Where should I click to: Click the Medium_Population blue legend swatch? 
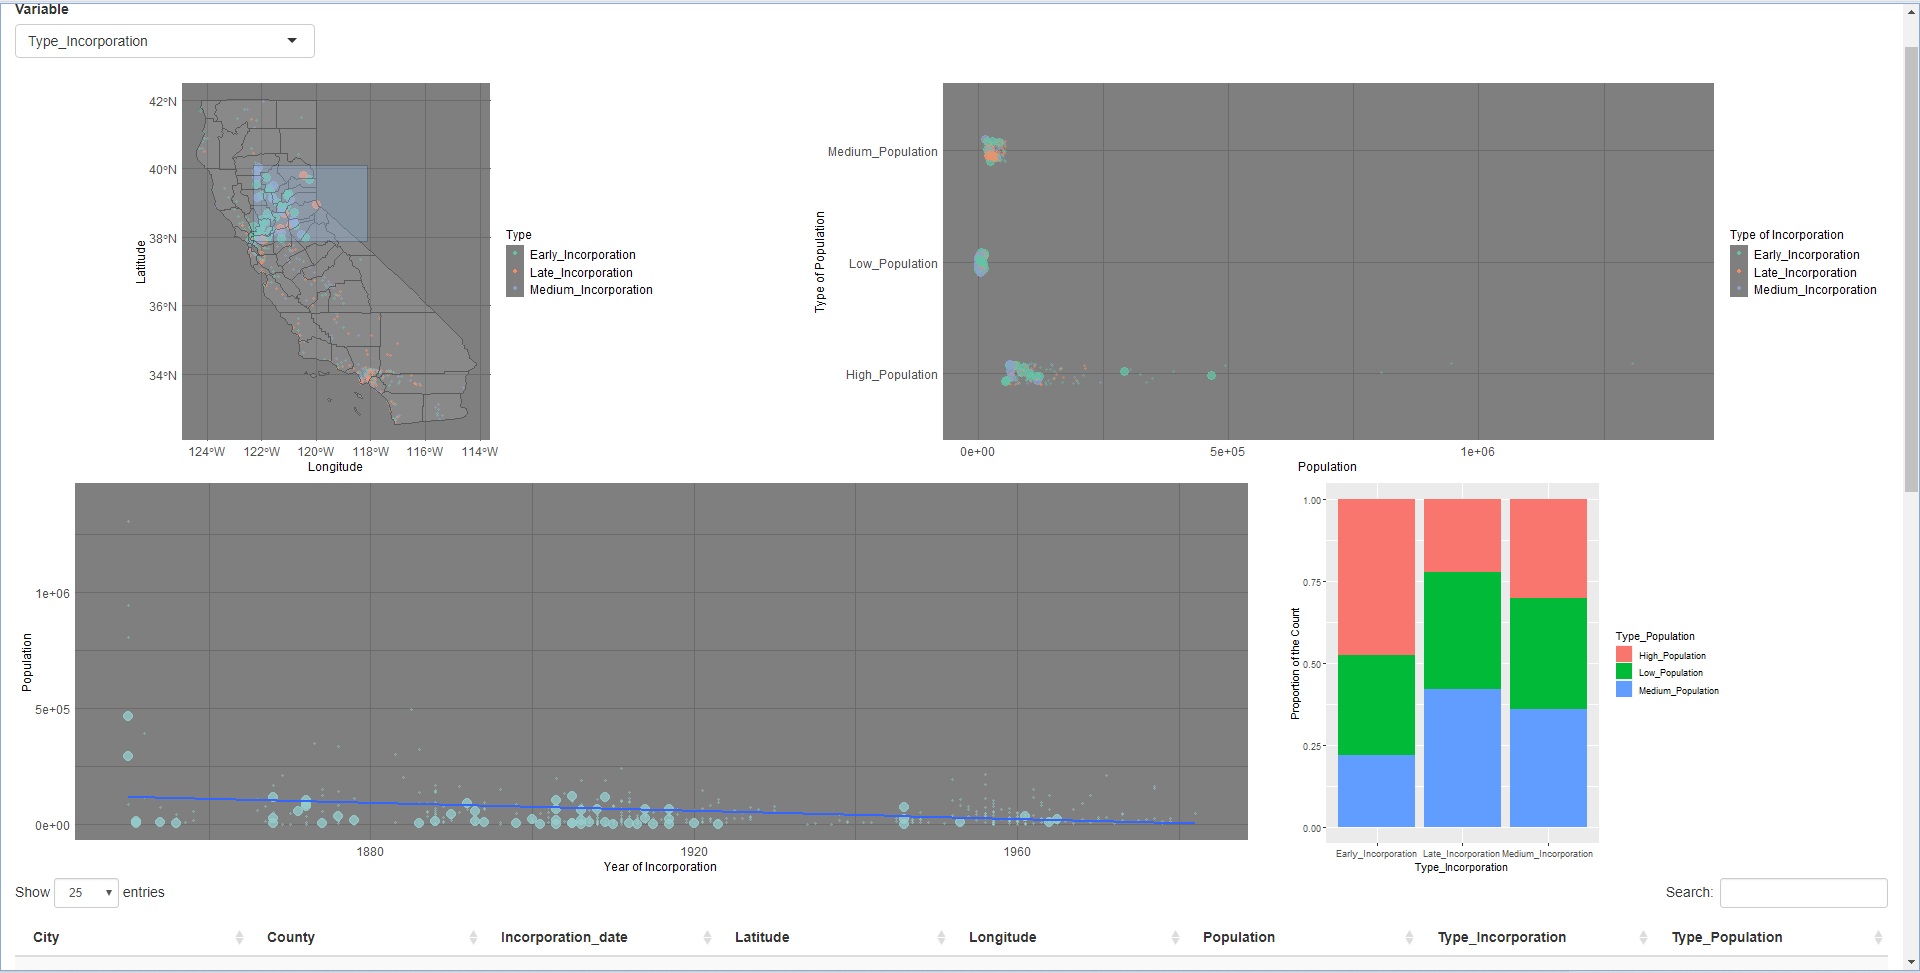click(1624, 689)
